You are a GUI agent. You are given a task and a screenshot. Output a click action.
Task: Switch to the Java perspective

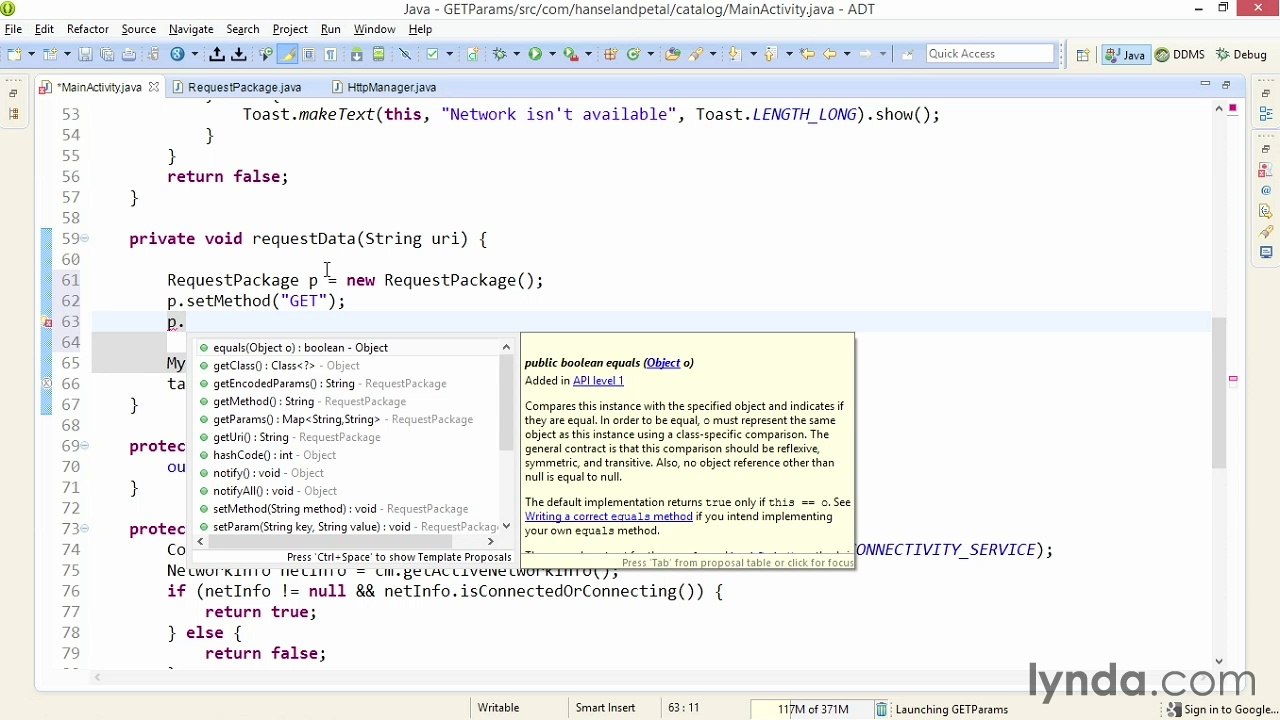coord(1125,55)
